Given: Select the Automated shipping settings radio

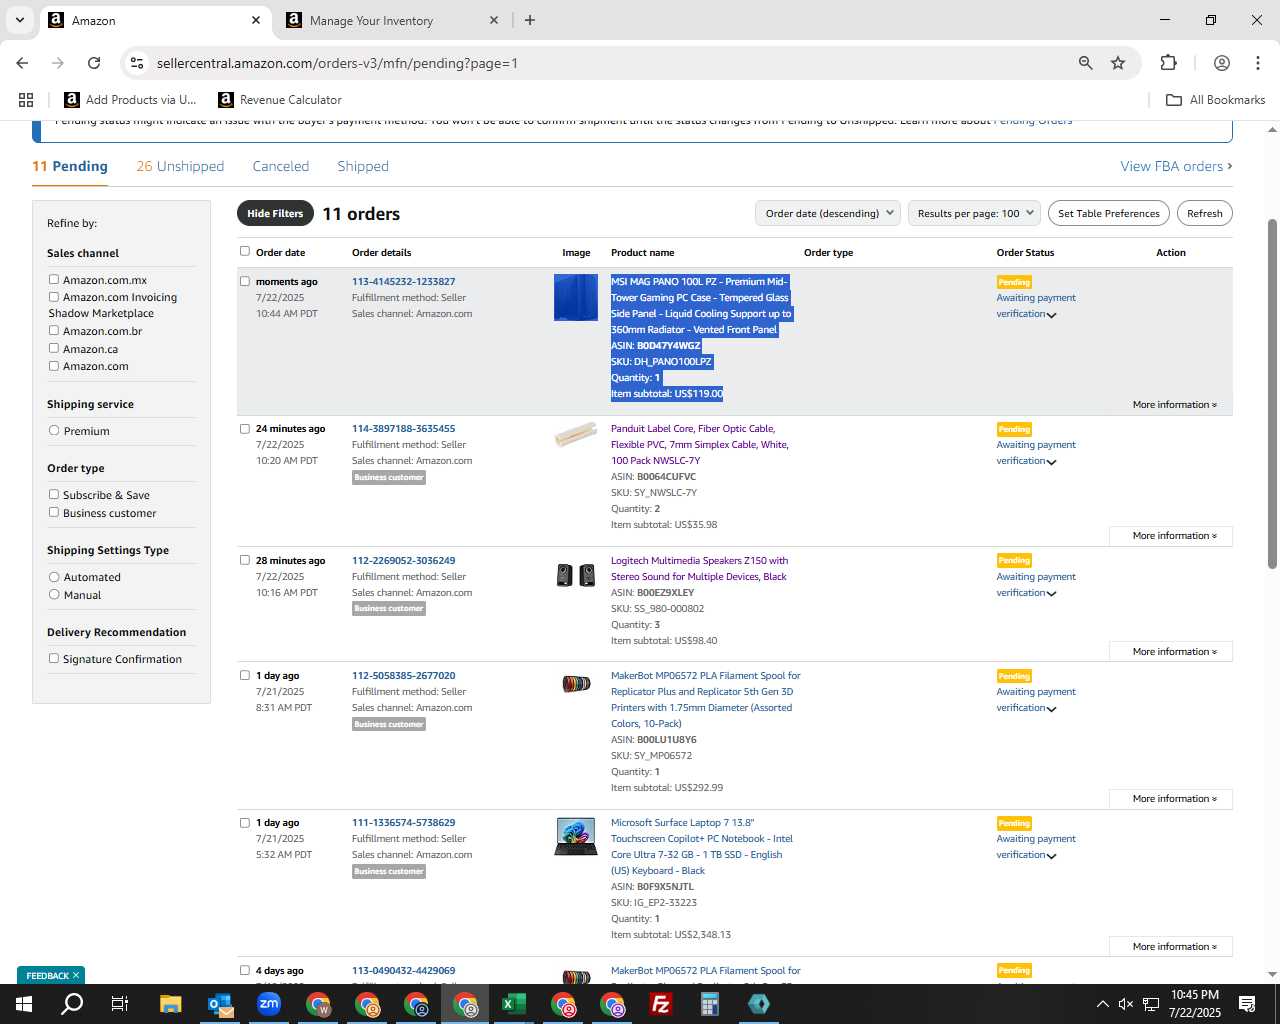Looking at the screenshot, I should pos(54,576).
